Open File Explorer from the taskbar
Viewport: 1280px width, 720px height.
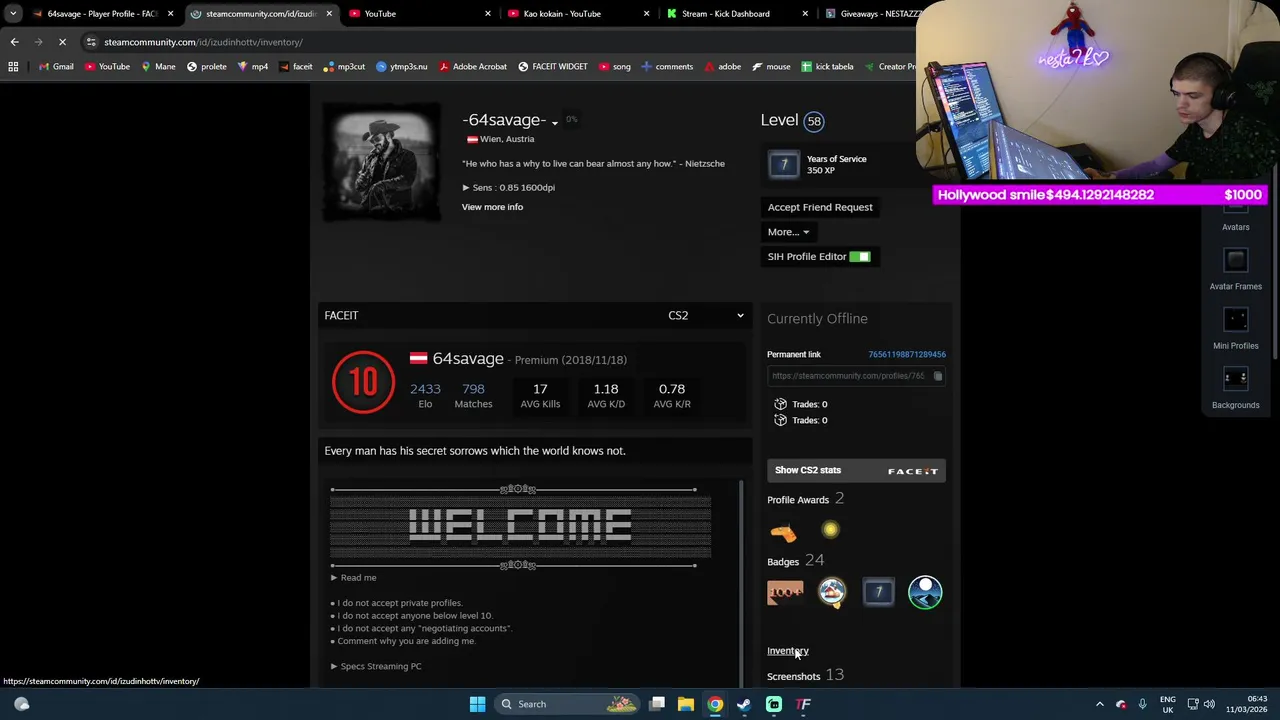click(686, 704)
